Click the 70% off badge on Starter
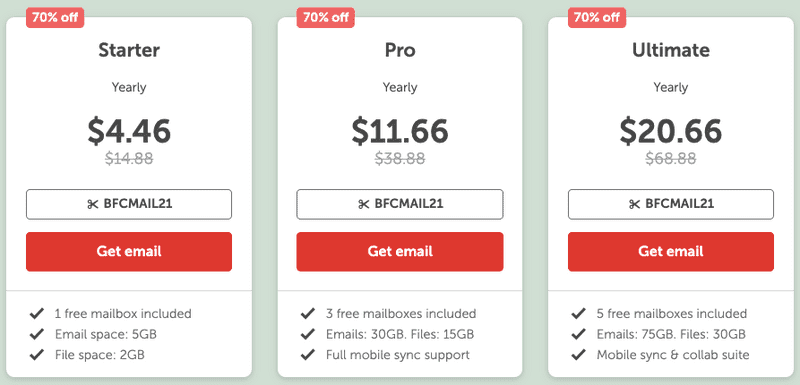This screenshot has height=385, width=800. coord(55,17)
